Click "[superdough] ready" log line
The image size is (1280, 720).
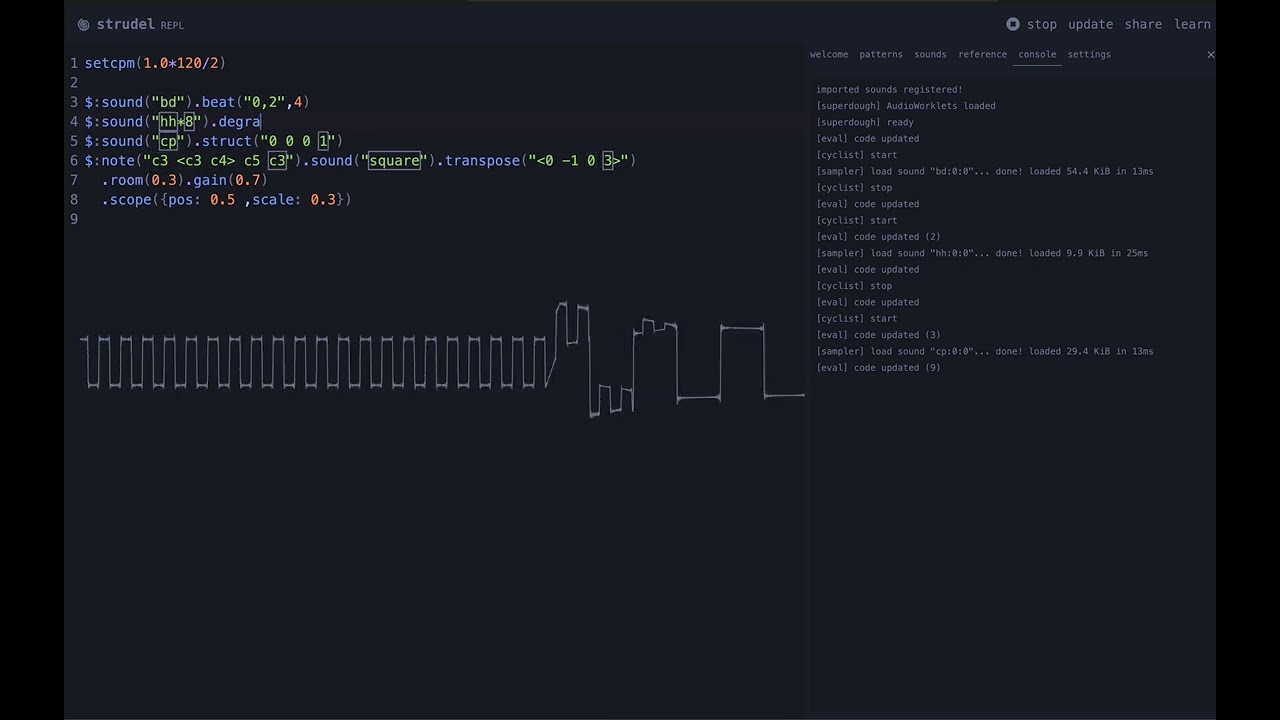[x=865, y=122]
